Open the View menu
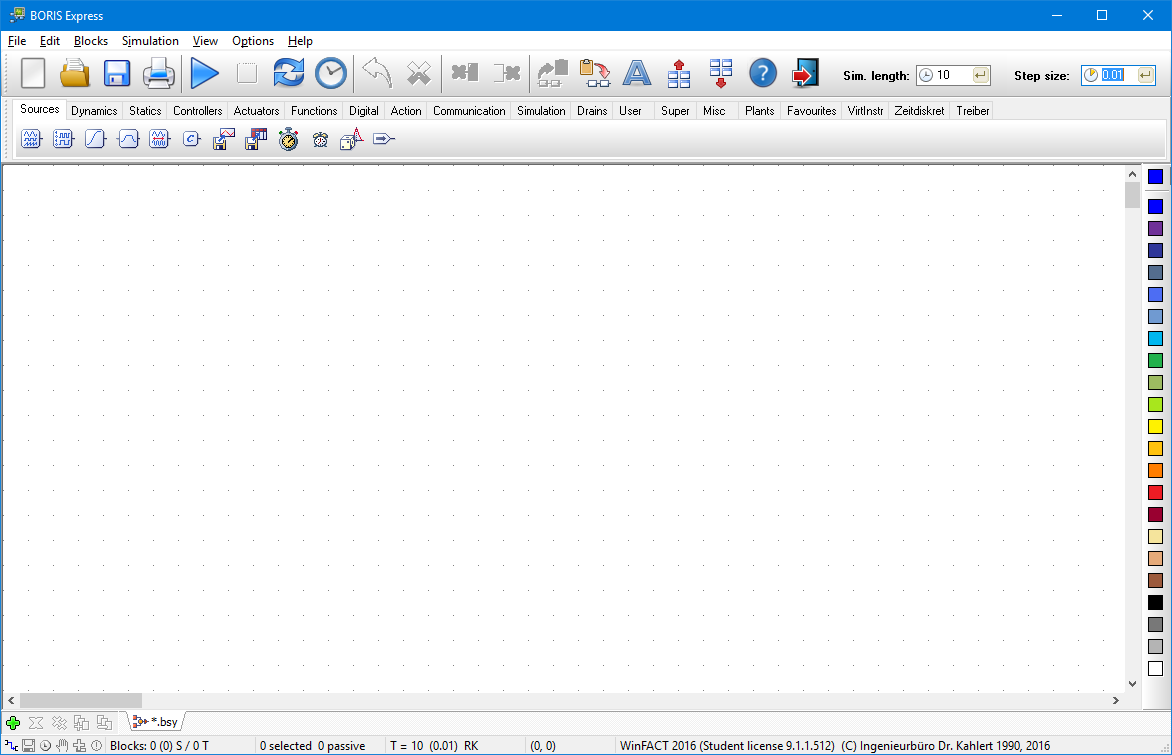 pyautogui.click(x=205, y=41)
